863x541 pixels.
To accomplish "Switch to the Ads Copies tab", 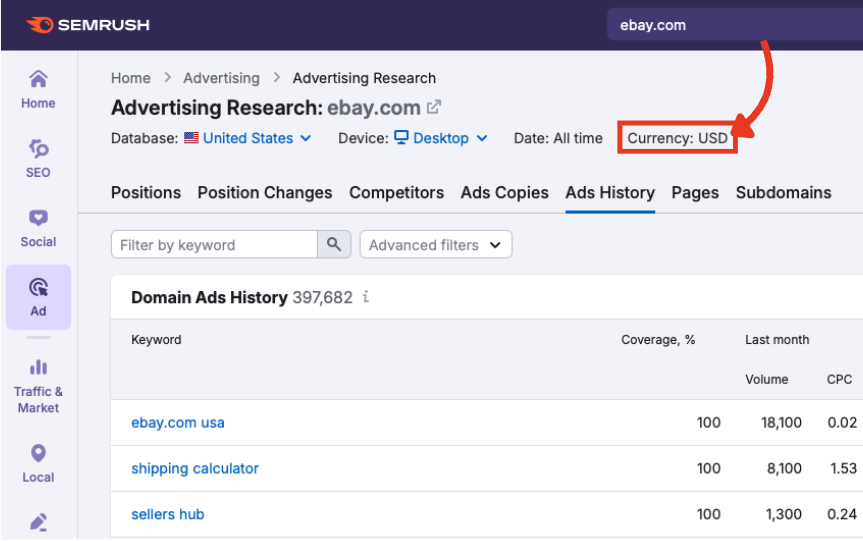I will coord(504,192).
